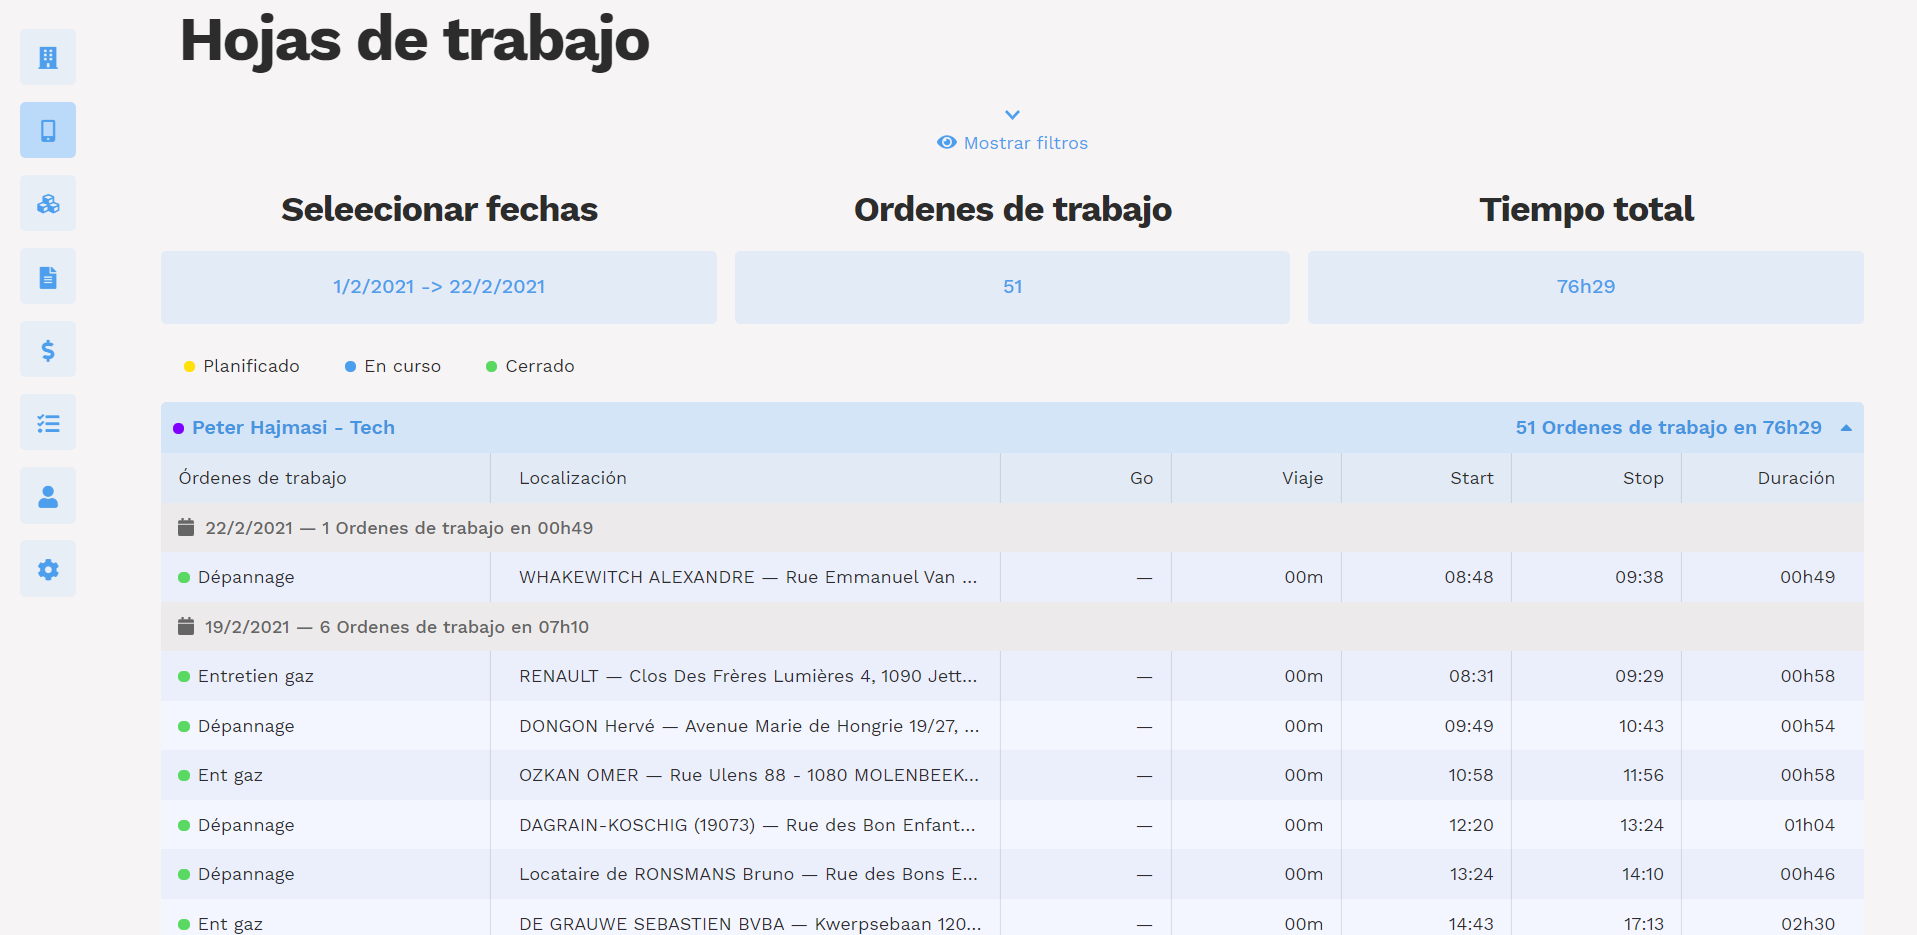Select the Dépannage row for WHAKEWITCH ALEXANDRE
Viewport: 1917px width, 935px height.
pos(745,577)
